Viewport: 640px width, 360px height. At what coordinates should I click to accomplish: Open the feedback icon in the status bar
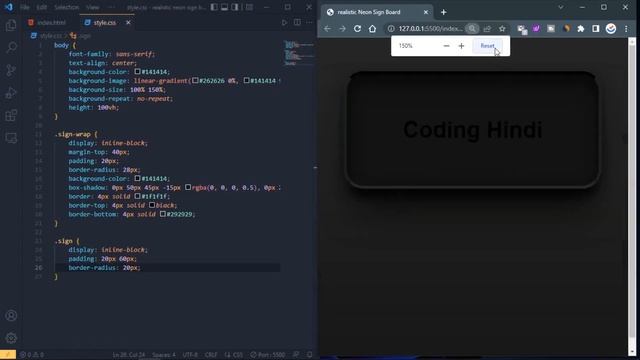pos(296,355)
